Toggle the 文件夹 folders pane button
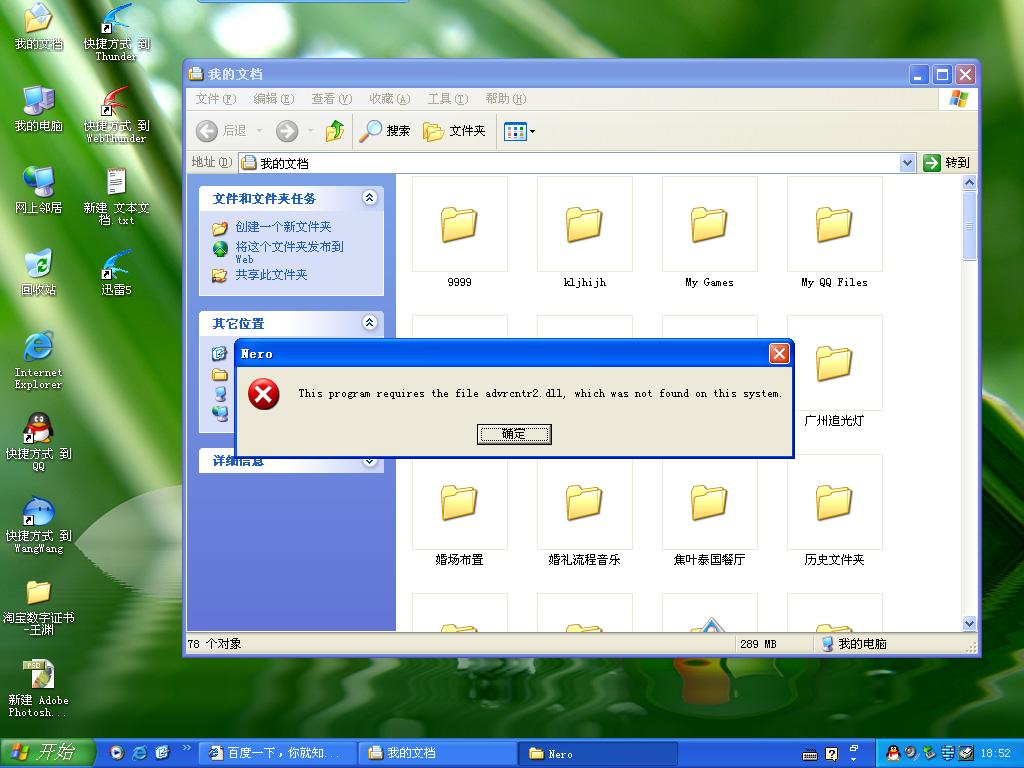This screenshot has width=1024, height=768. (x=454, y=131)
